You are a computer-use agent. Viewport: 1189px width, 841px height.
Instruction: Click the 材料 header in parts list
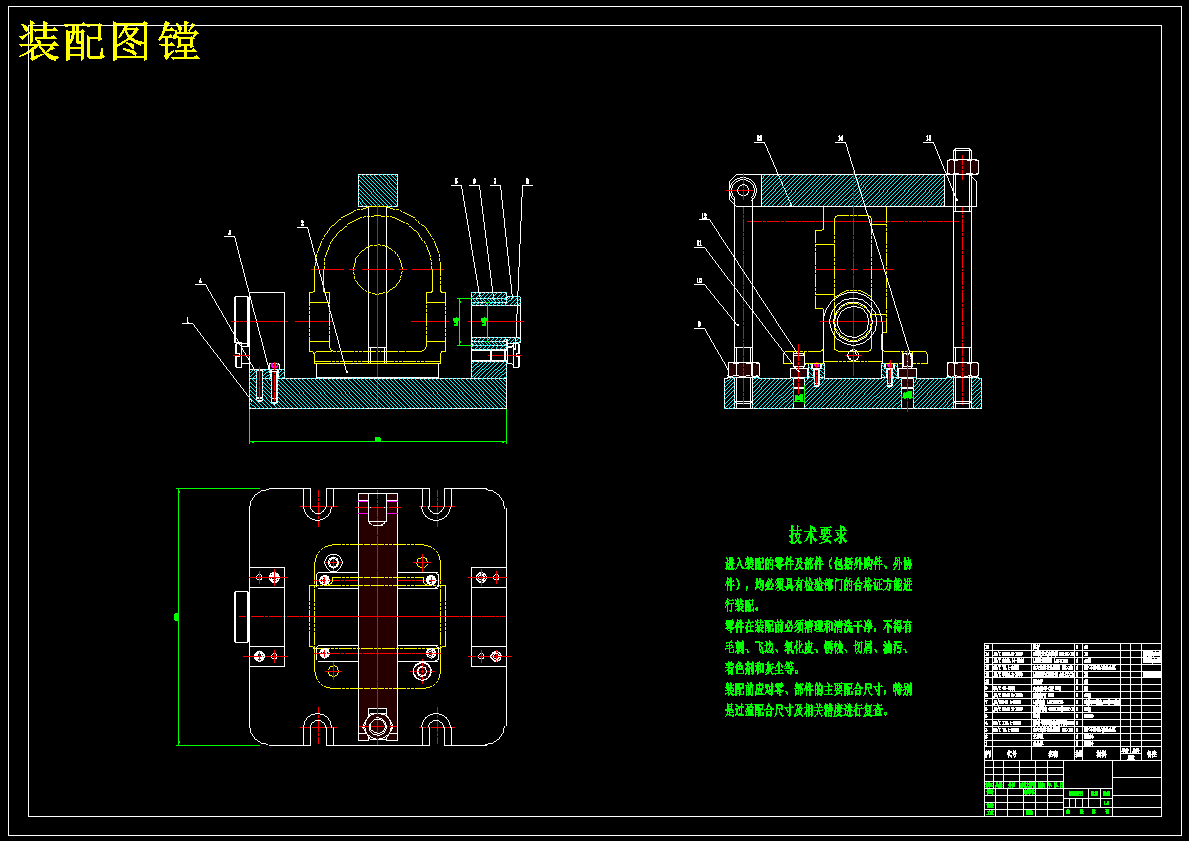pos(1101,755)
